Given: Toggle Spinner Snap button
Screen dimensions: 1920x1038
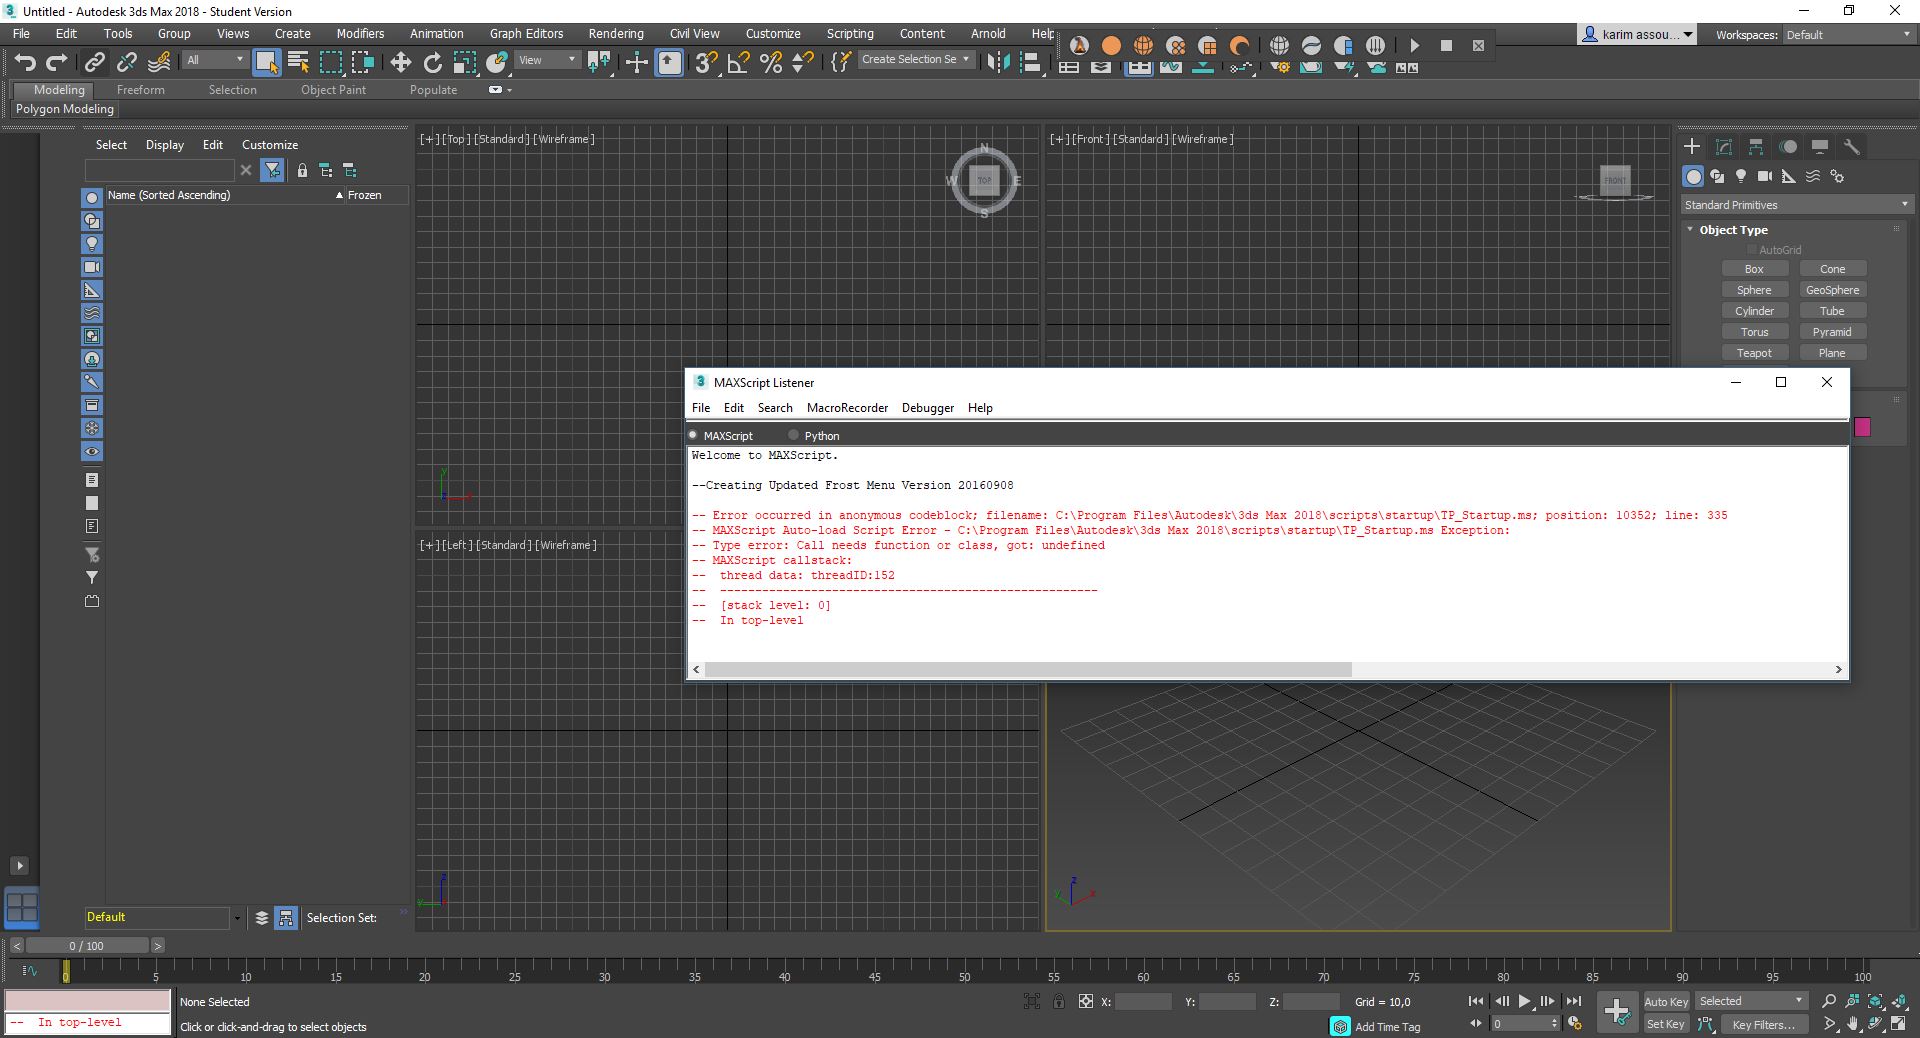Looking at the screenshot, I should pyautogui.click(x=802, y=63).
